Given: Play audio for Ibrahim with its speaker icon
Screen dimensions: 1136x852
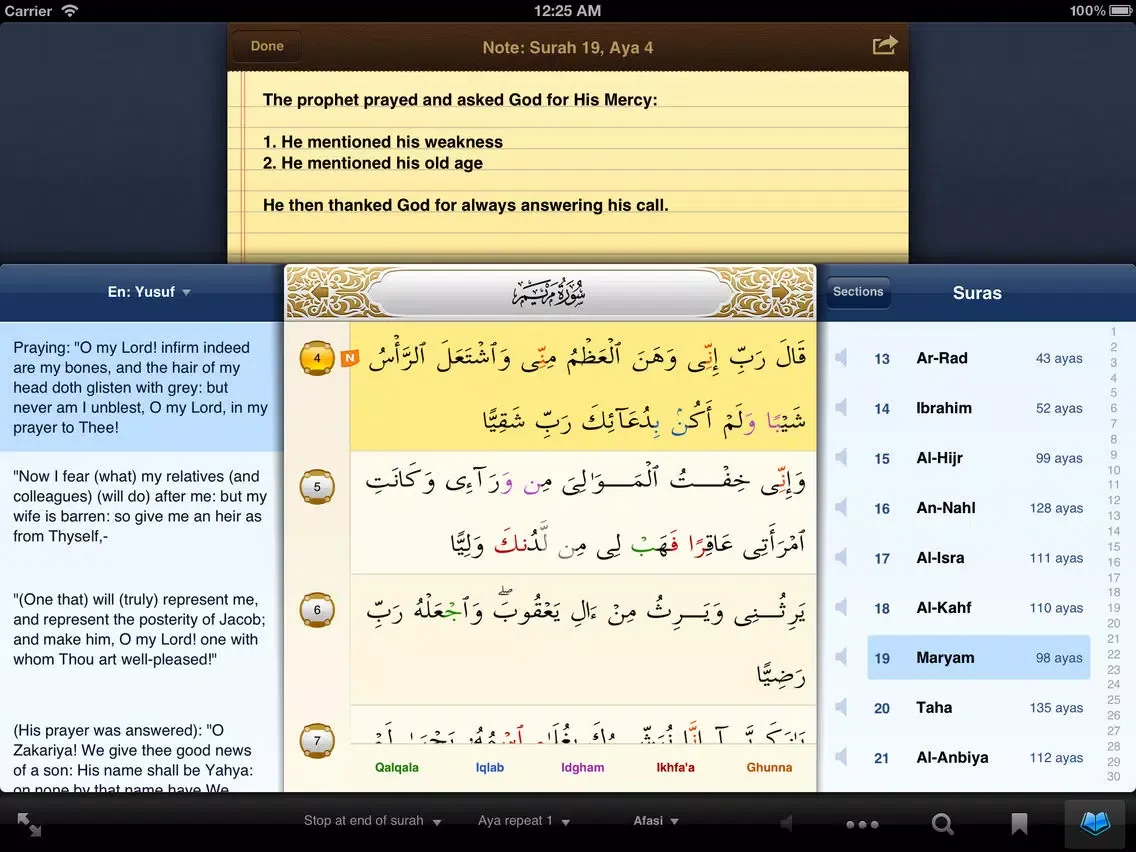Looking at the screenshot, I should pos(840,407).
